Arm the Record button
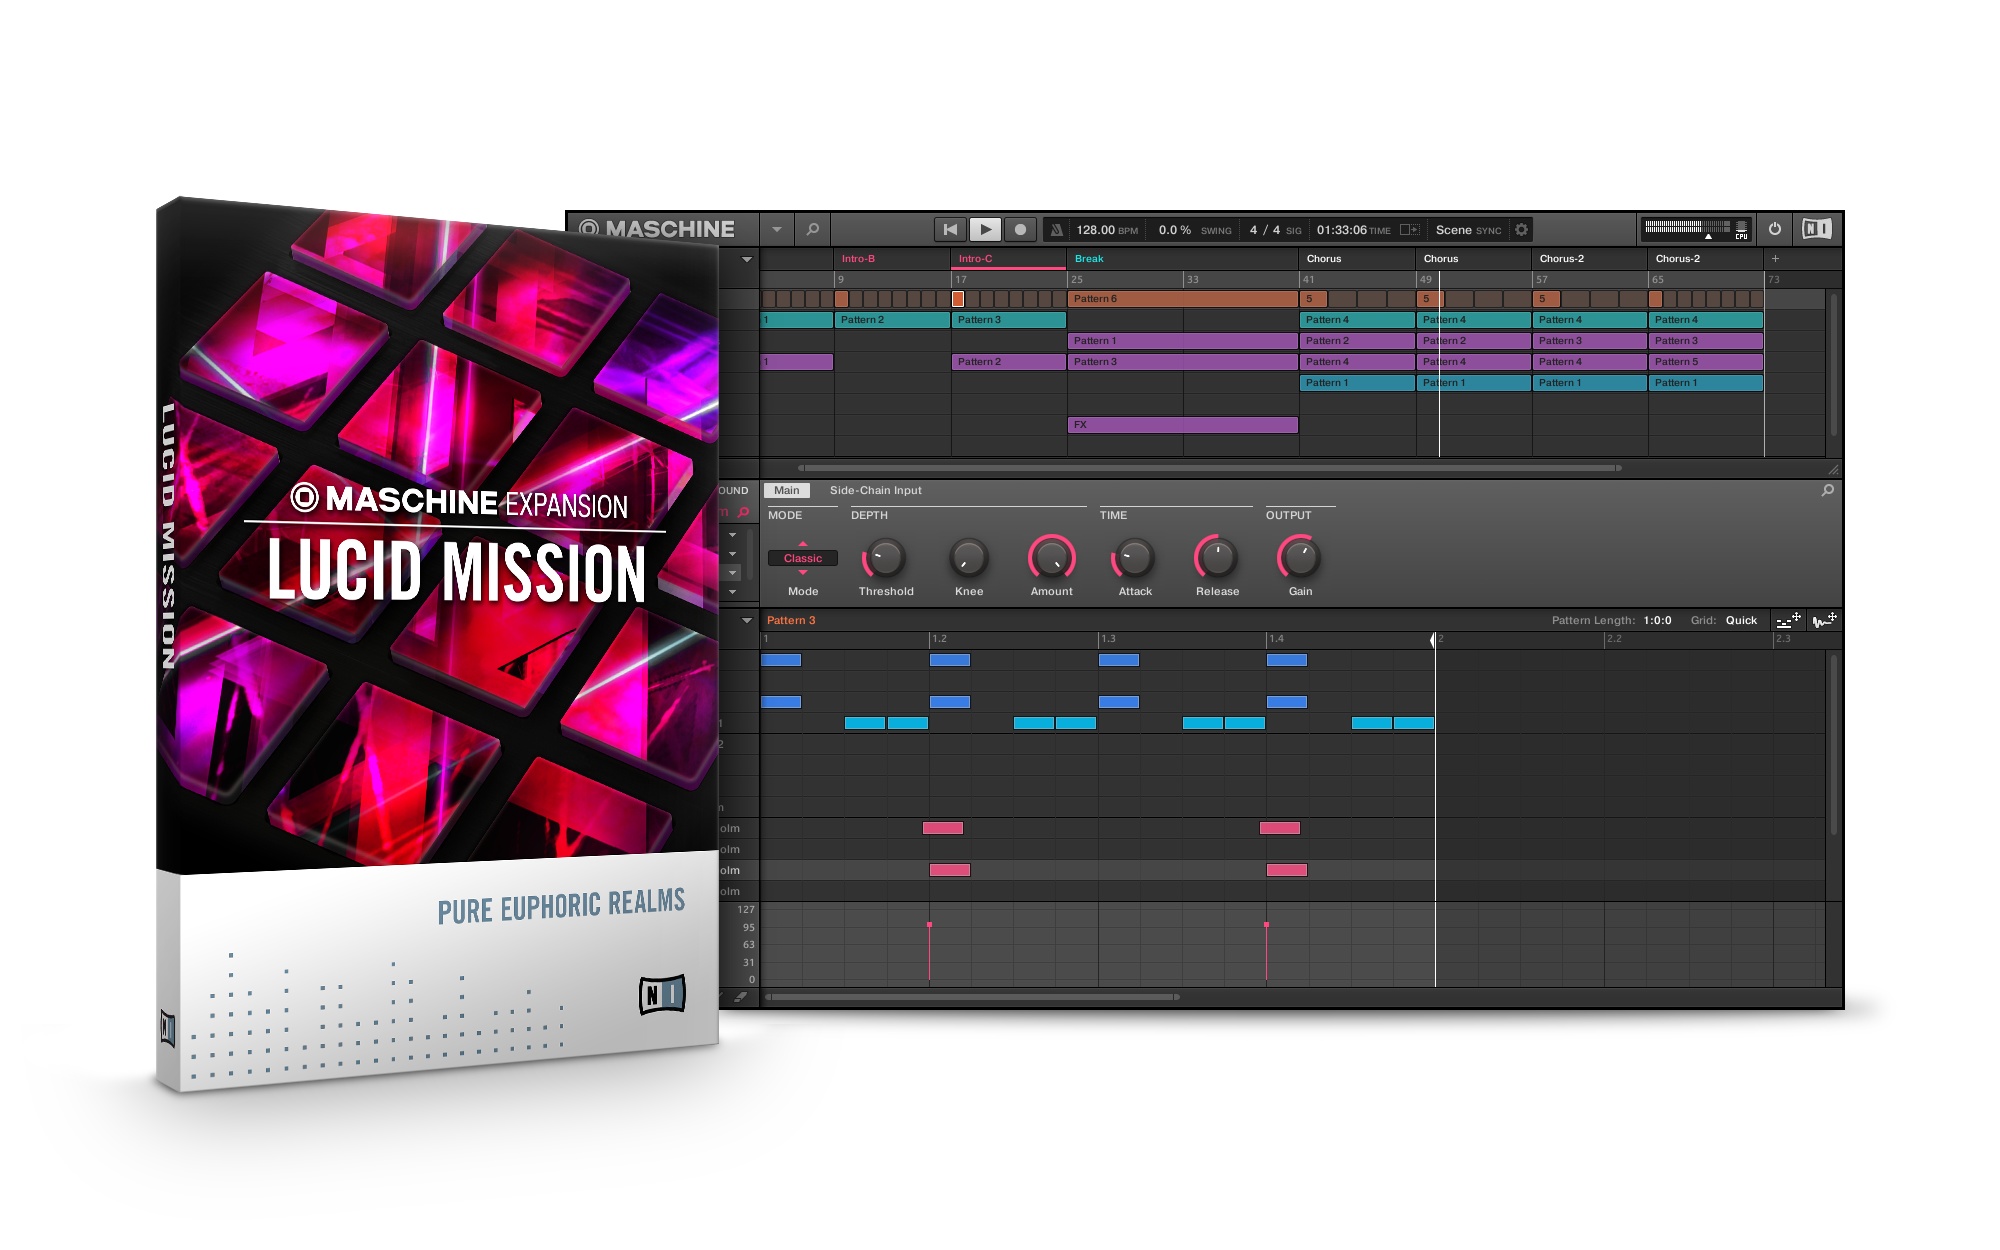This screenshot has width=2000, height=1250. point(1020,229)
